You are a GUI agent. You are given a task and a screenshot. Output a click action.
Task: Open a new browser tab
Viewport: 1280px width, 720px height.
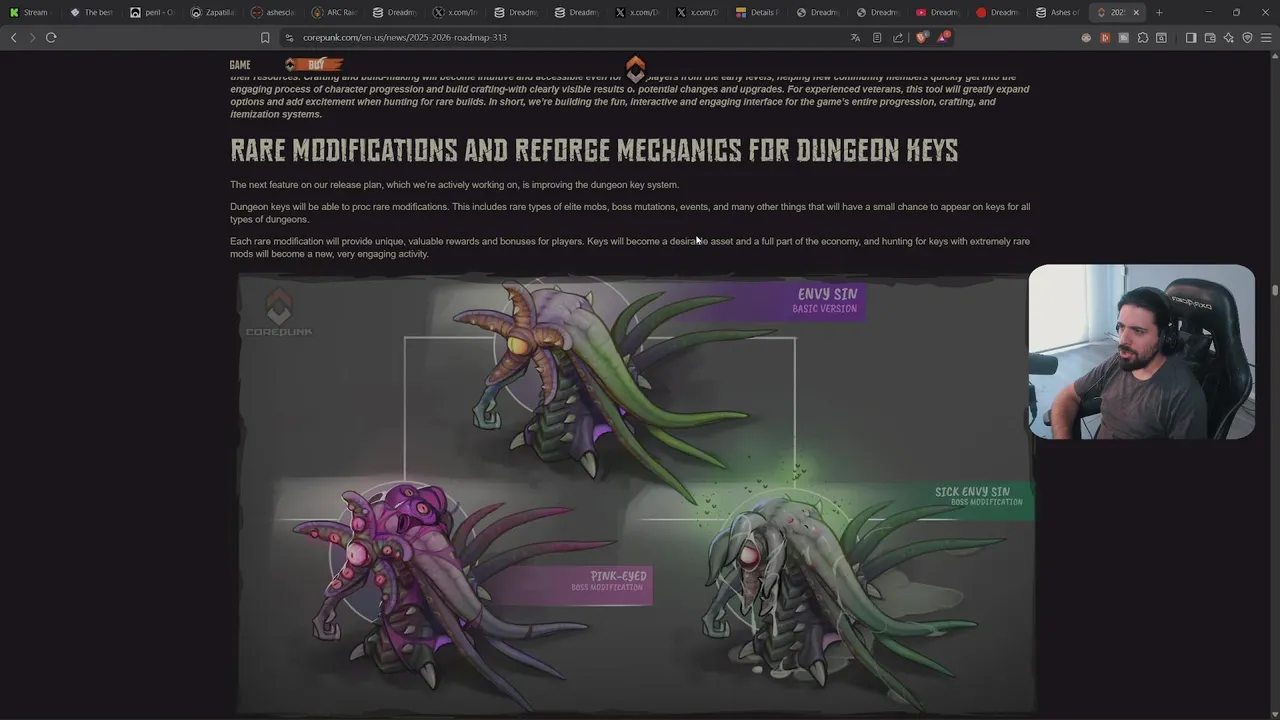click(1159, 12)
